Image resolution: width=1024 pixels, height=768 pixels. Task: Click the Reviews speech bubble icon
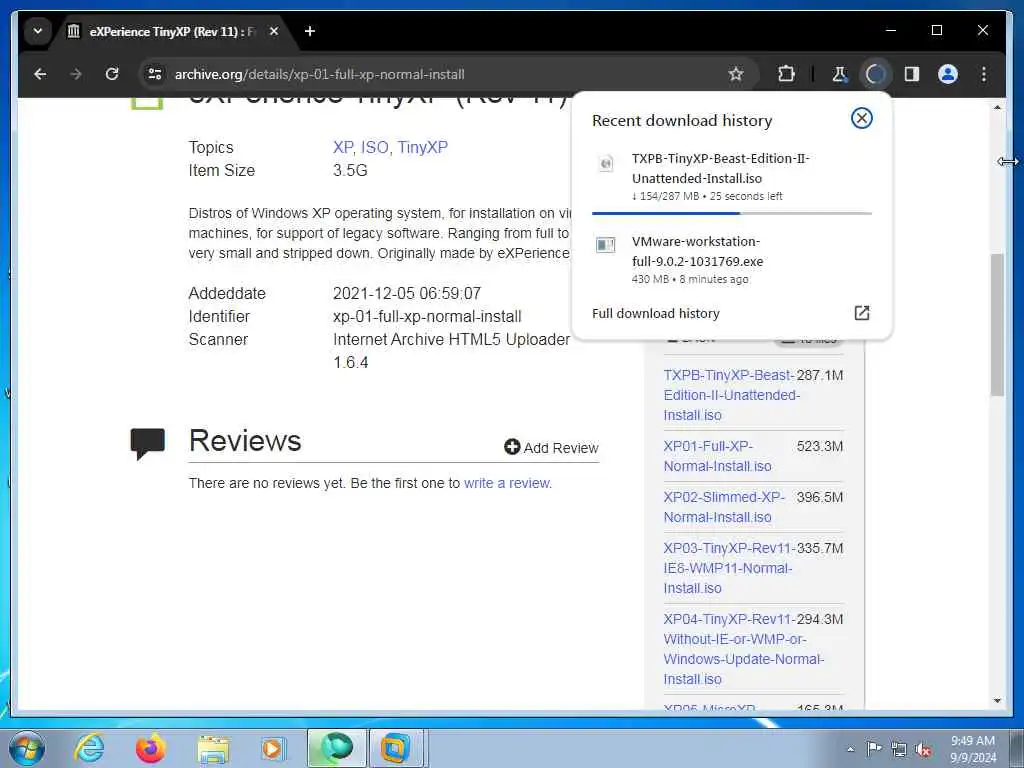[x=148, y=443]
